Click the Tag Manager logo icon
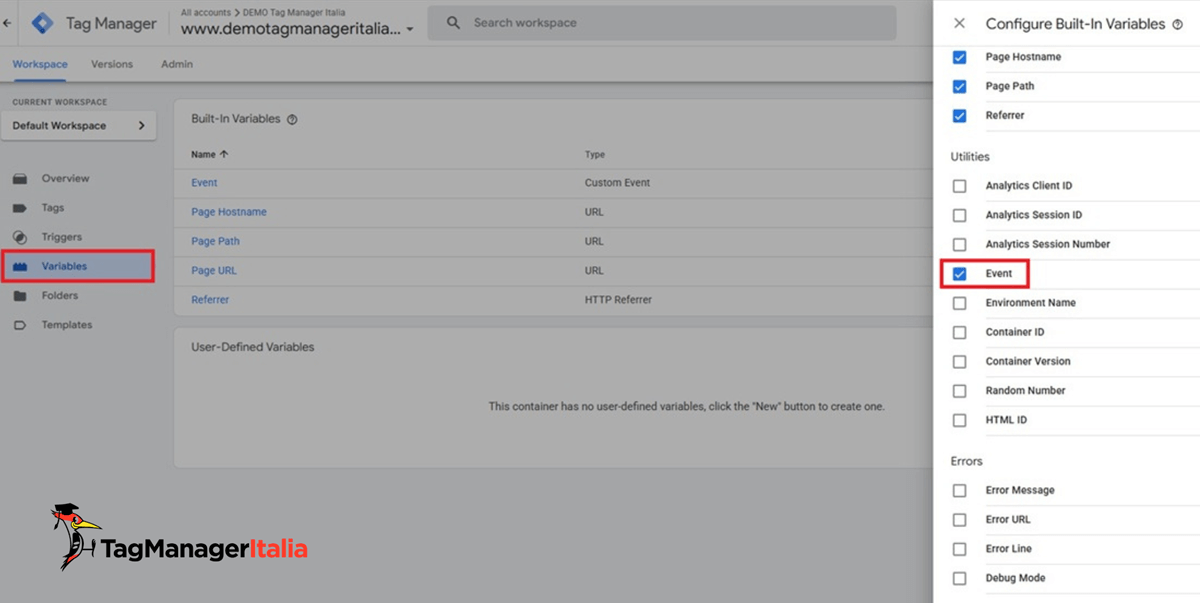Screen dimensions: 1200x603 pos(41,22)
